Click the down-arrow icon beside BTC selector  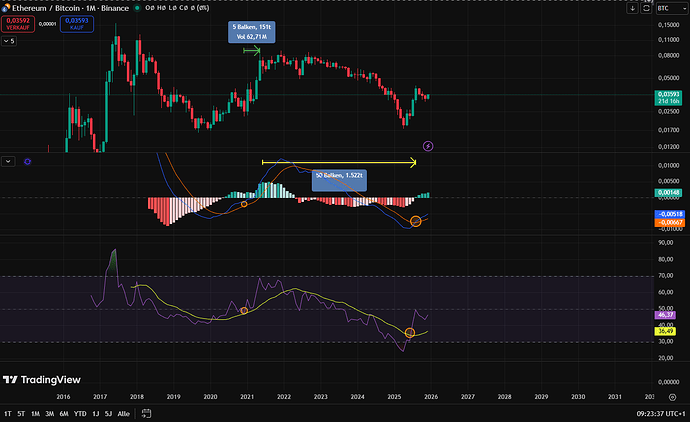(x=633, y=8)
